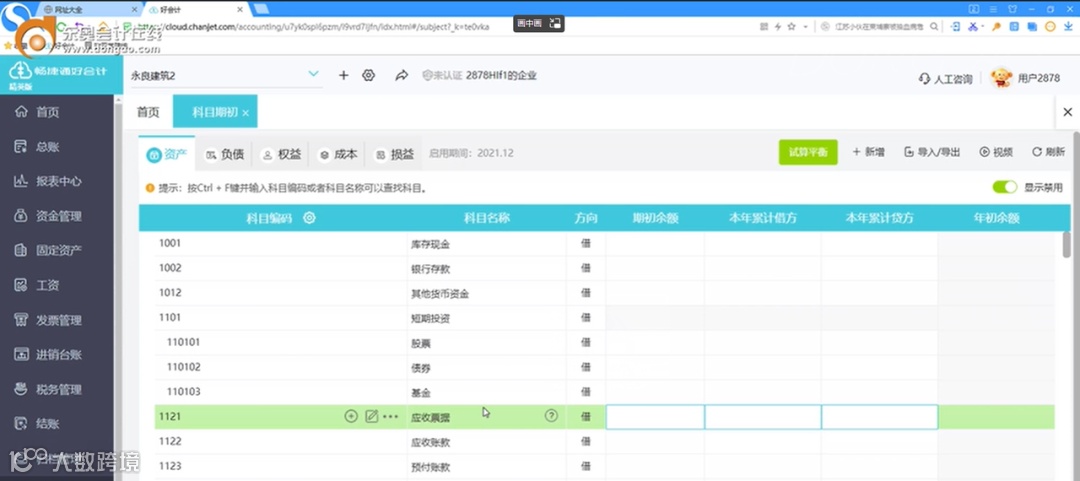Select account code 110102
This screenshot has height=481, width=1080.
183,367
